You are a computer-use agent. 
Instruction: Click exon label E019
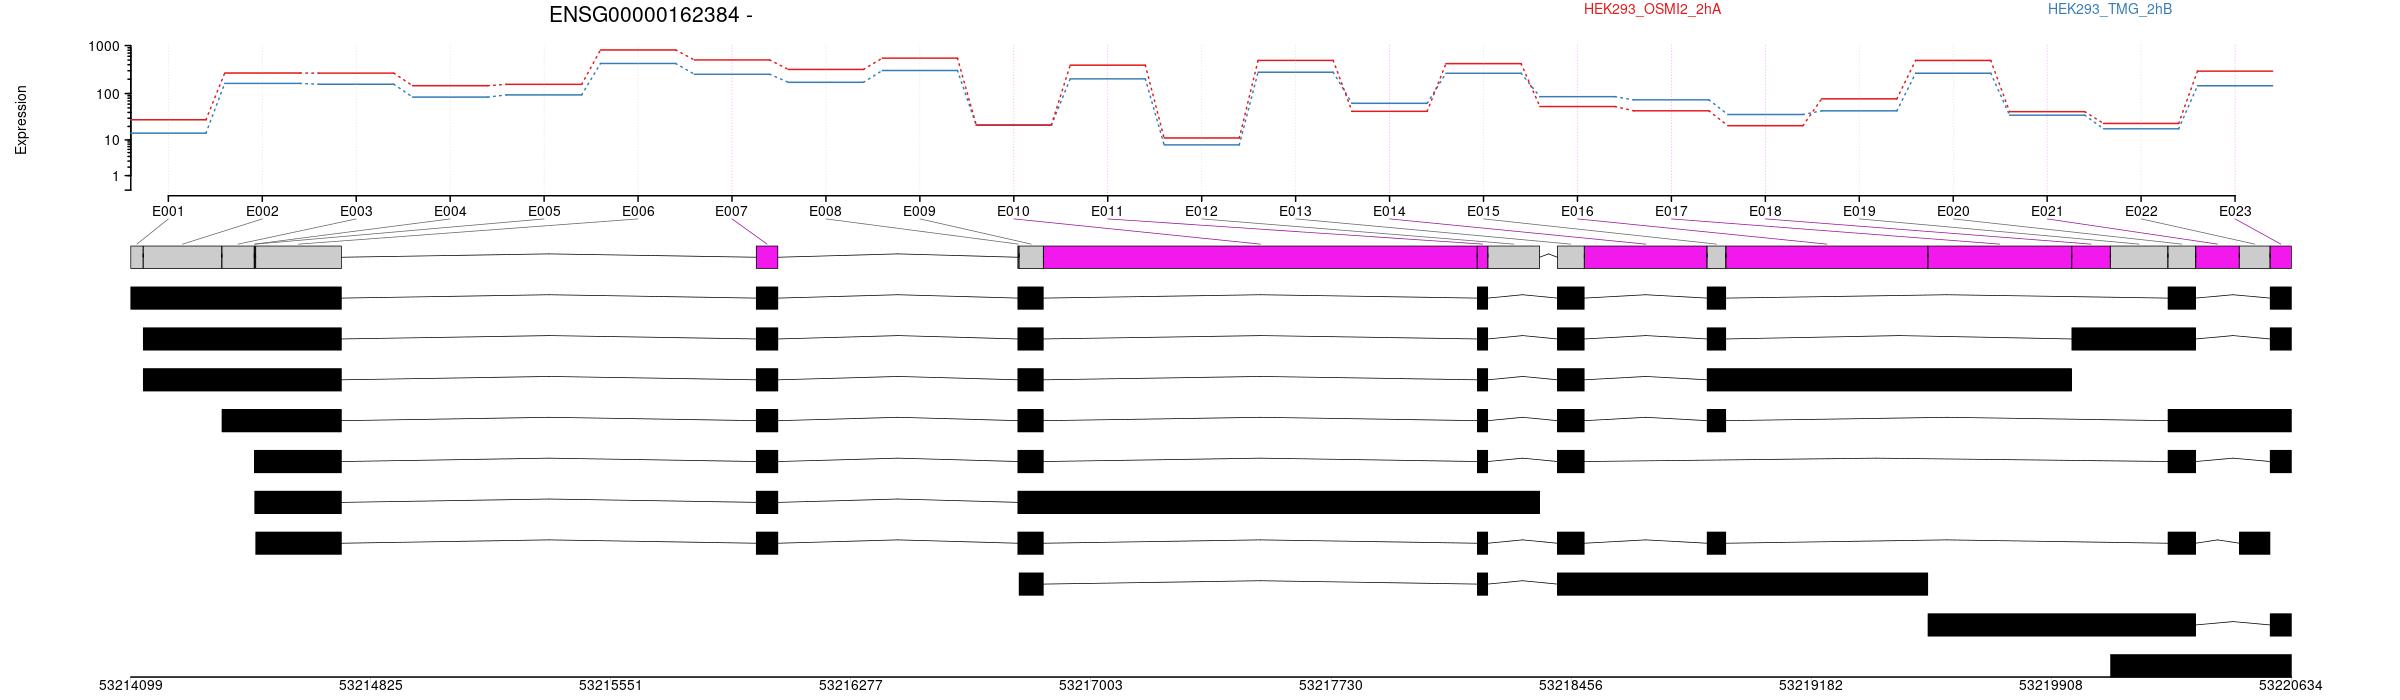(x=1859, y=211)
